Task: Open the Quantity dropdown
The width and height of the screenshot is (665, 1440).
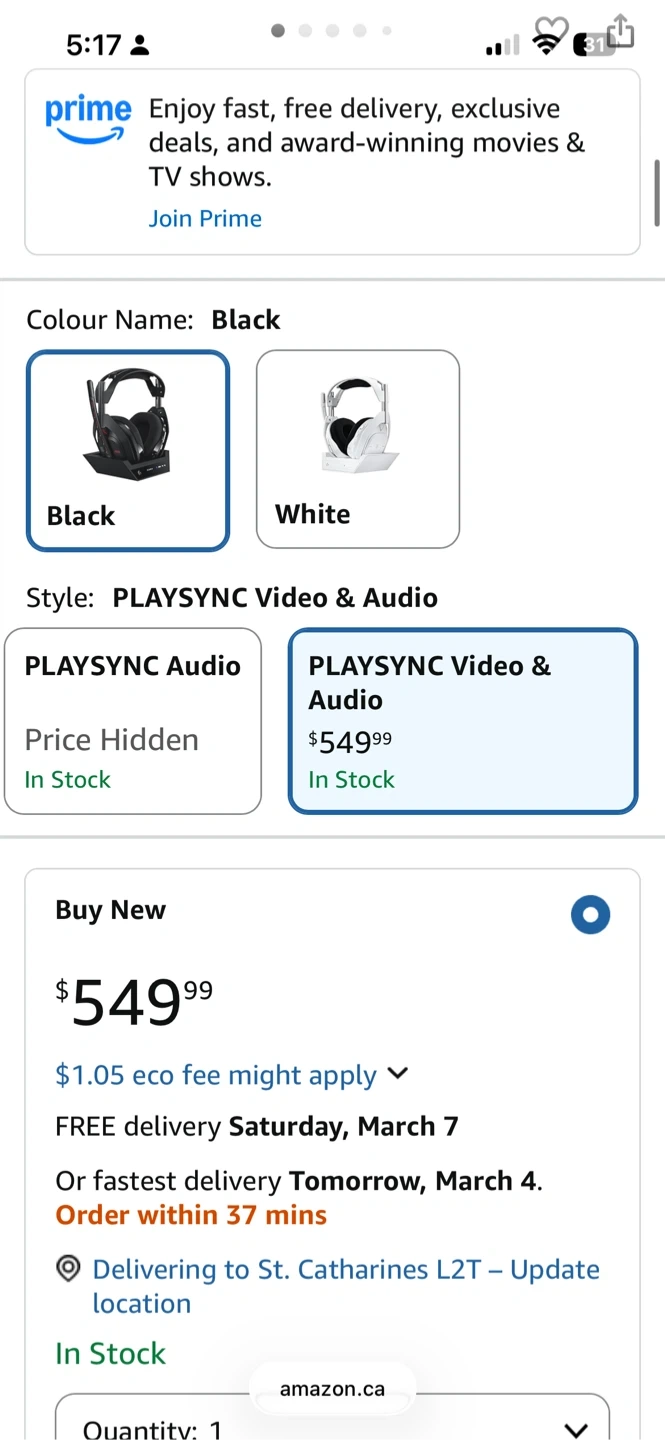Action: 331,1425
